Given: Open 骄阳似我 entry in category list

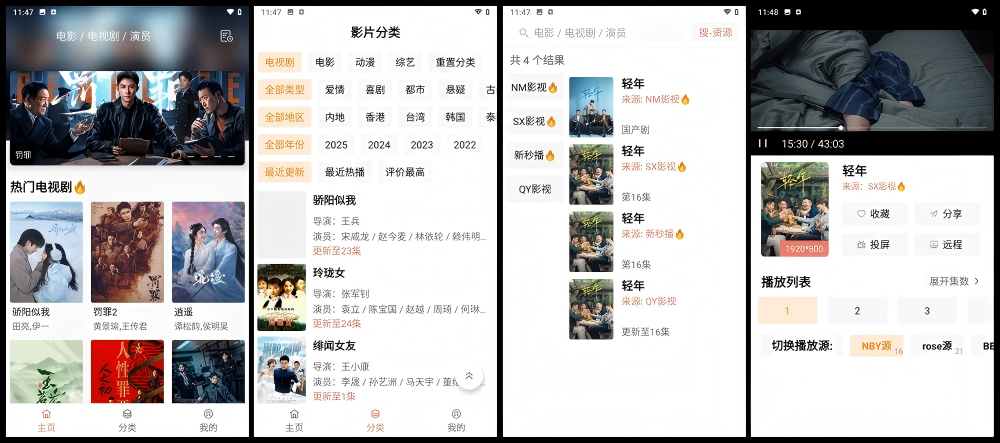Looking at the screenshot, I should click(375, 224).
